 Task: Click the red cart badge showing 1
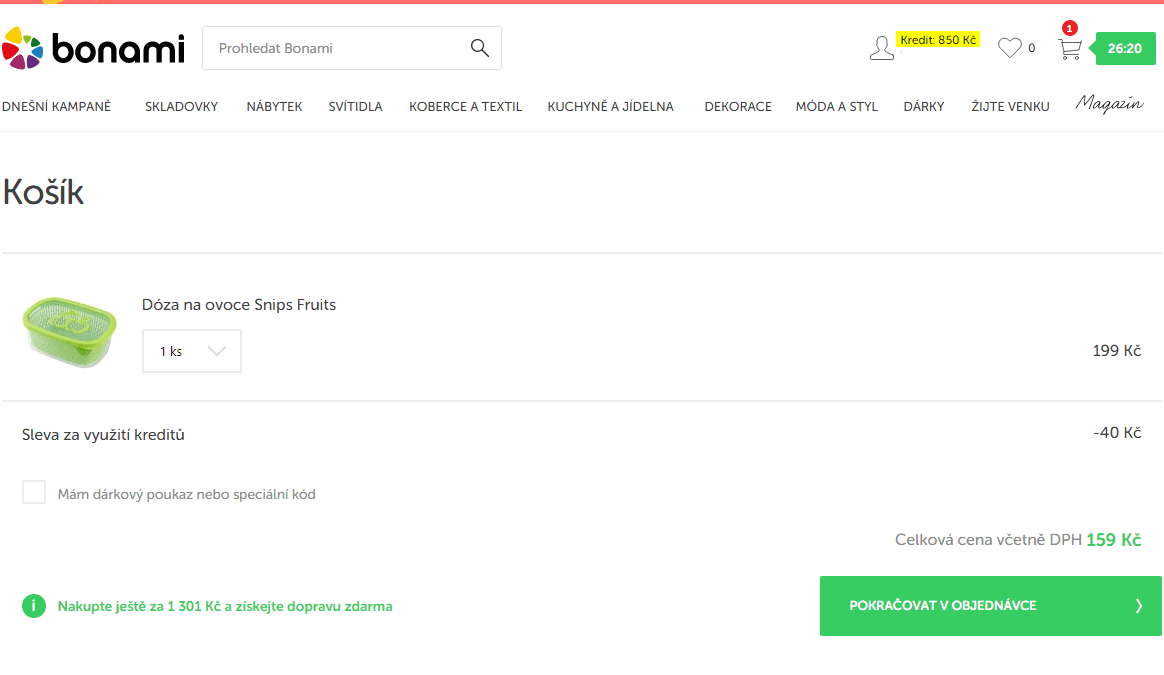point(1069,28)
